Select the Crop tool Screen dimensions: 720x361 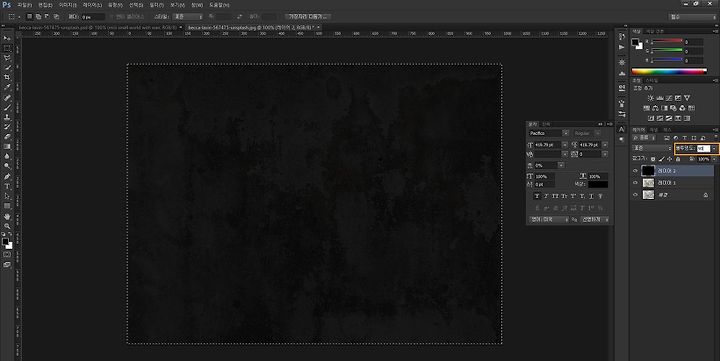(x=7, y=77)
